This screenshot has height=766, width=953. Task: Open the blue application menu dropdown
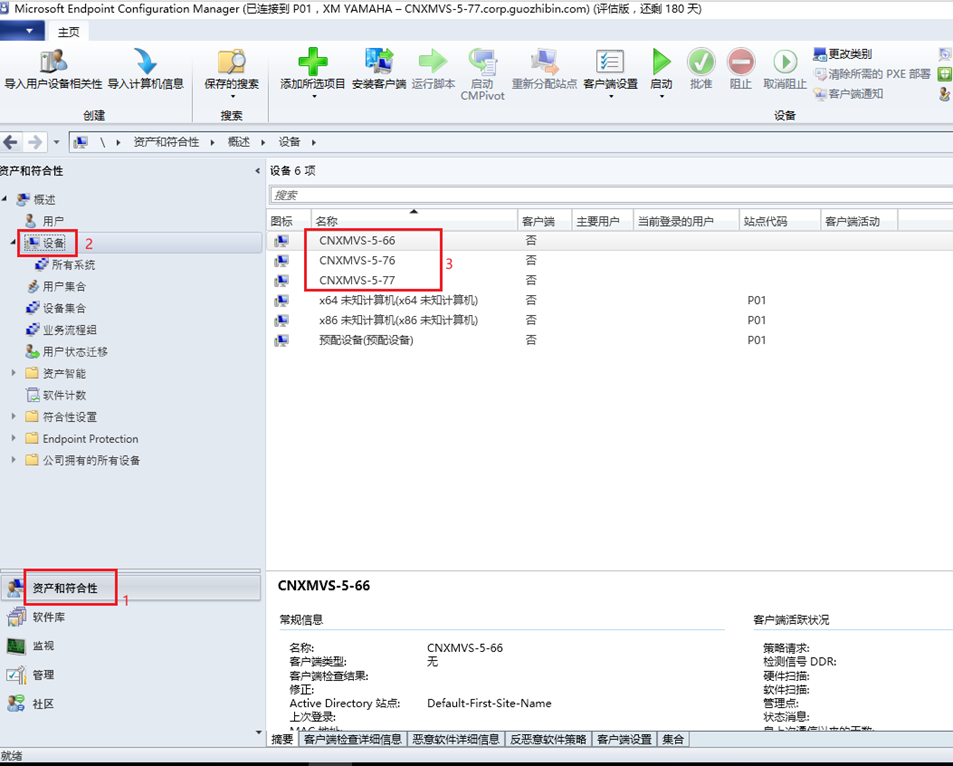(x=22, y=31)
